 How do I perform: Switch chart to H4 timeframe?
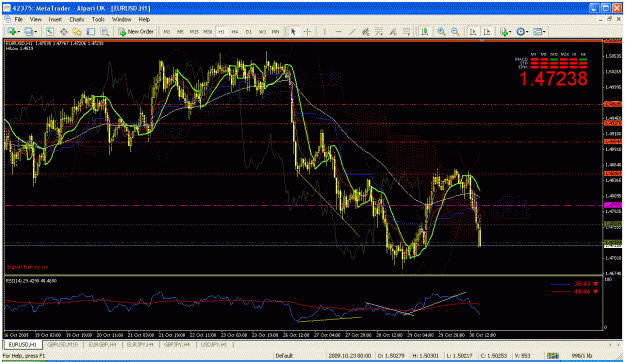pyautogui.click(x=235, y=31)
